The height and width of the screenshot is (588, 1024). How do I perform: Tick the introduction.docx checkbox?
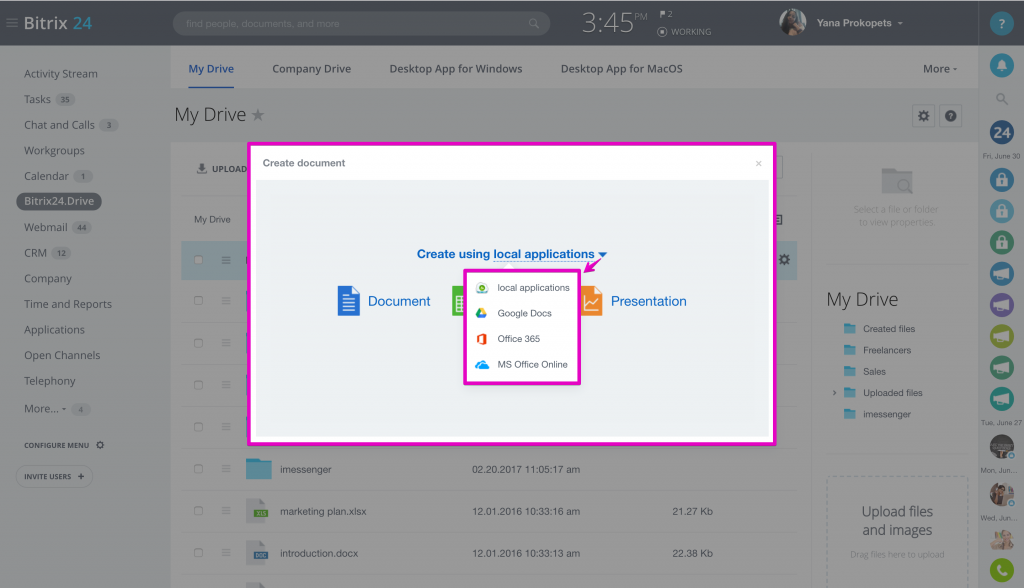[199, 553]
